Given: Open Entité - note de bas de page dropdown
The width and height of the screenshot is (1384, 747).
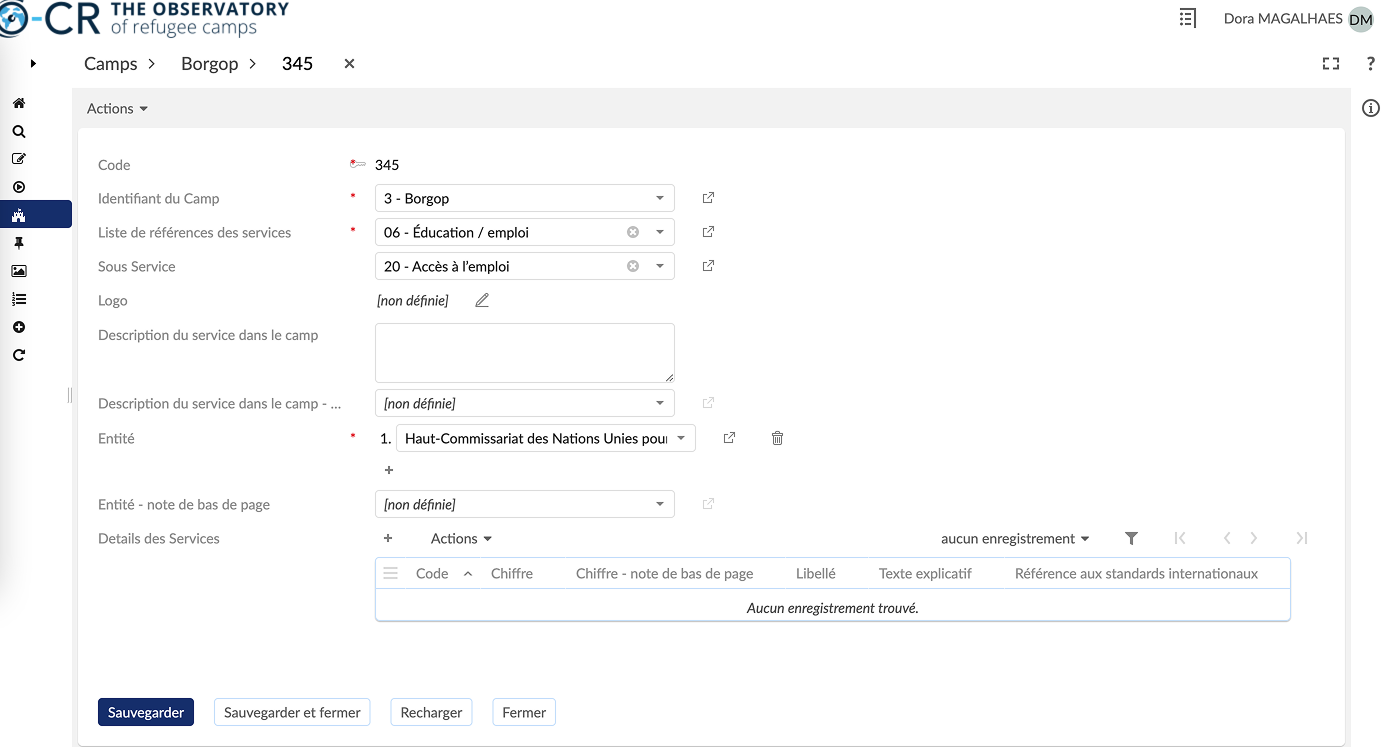Looking at the screenshot, I should click(660, 504).
